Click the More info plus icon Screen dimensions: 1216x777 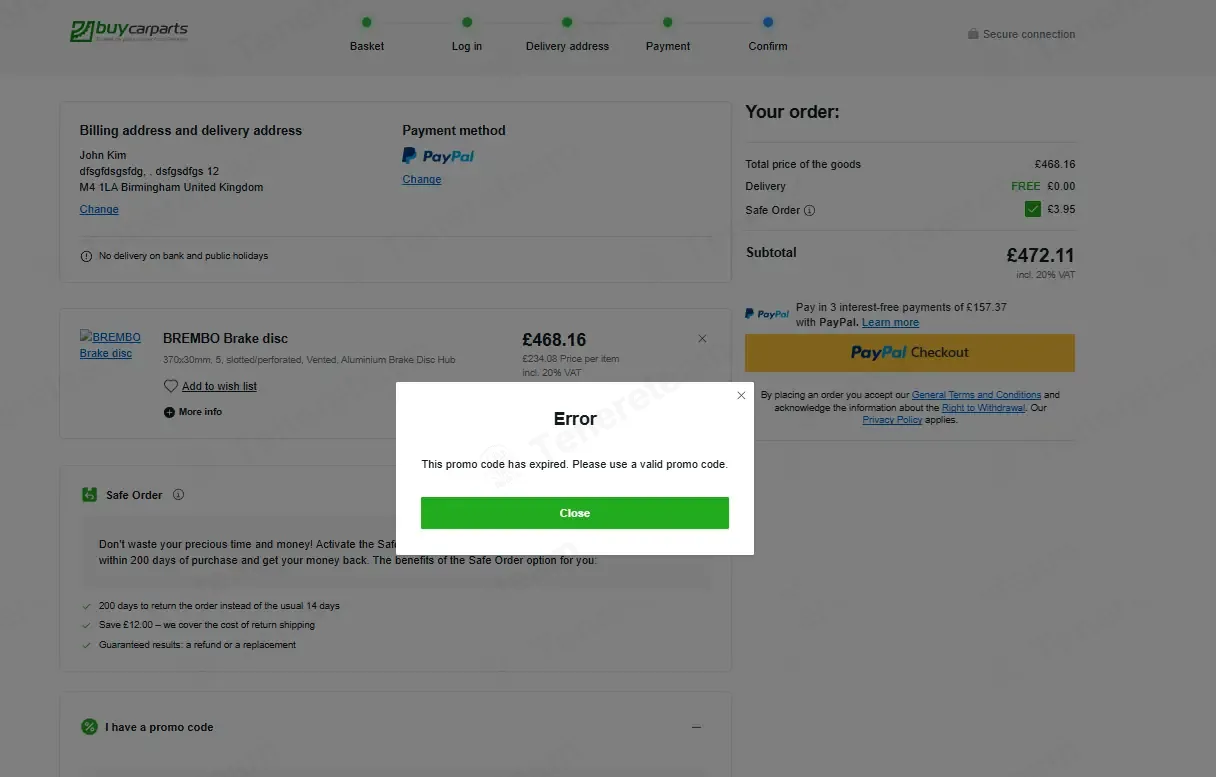pyautogui.click(x=169, y=412)
